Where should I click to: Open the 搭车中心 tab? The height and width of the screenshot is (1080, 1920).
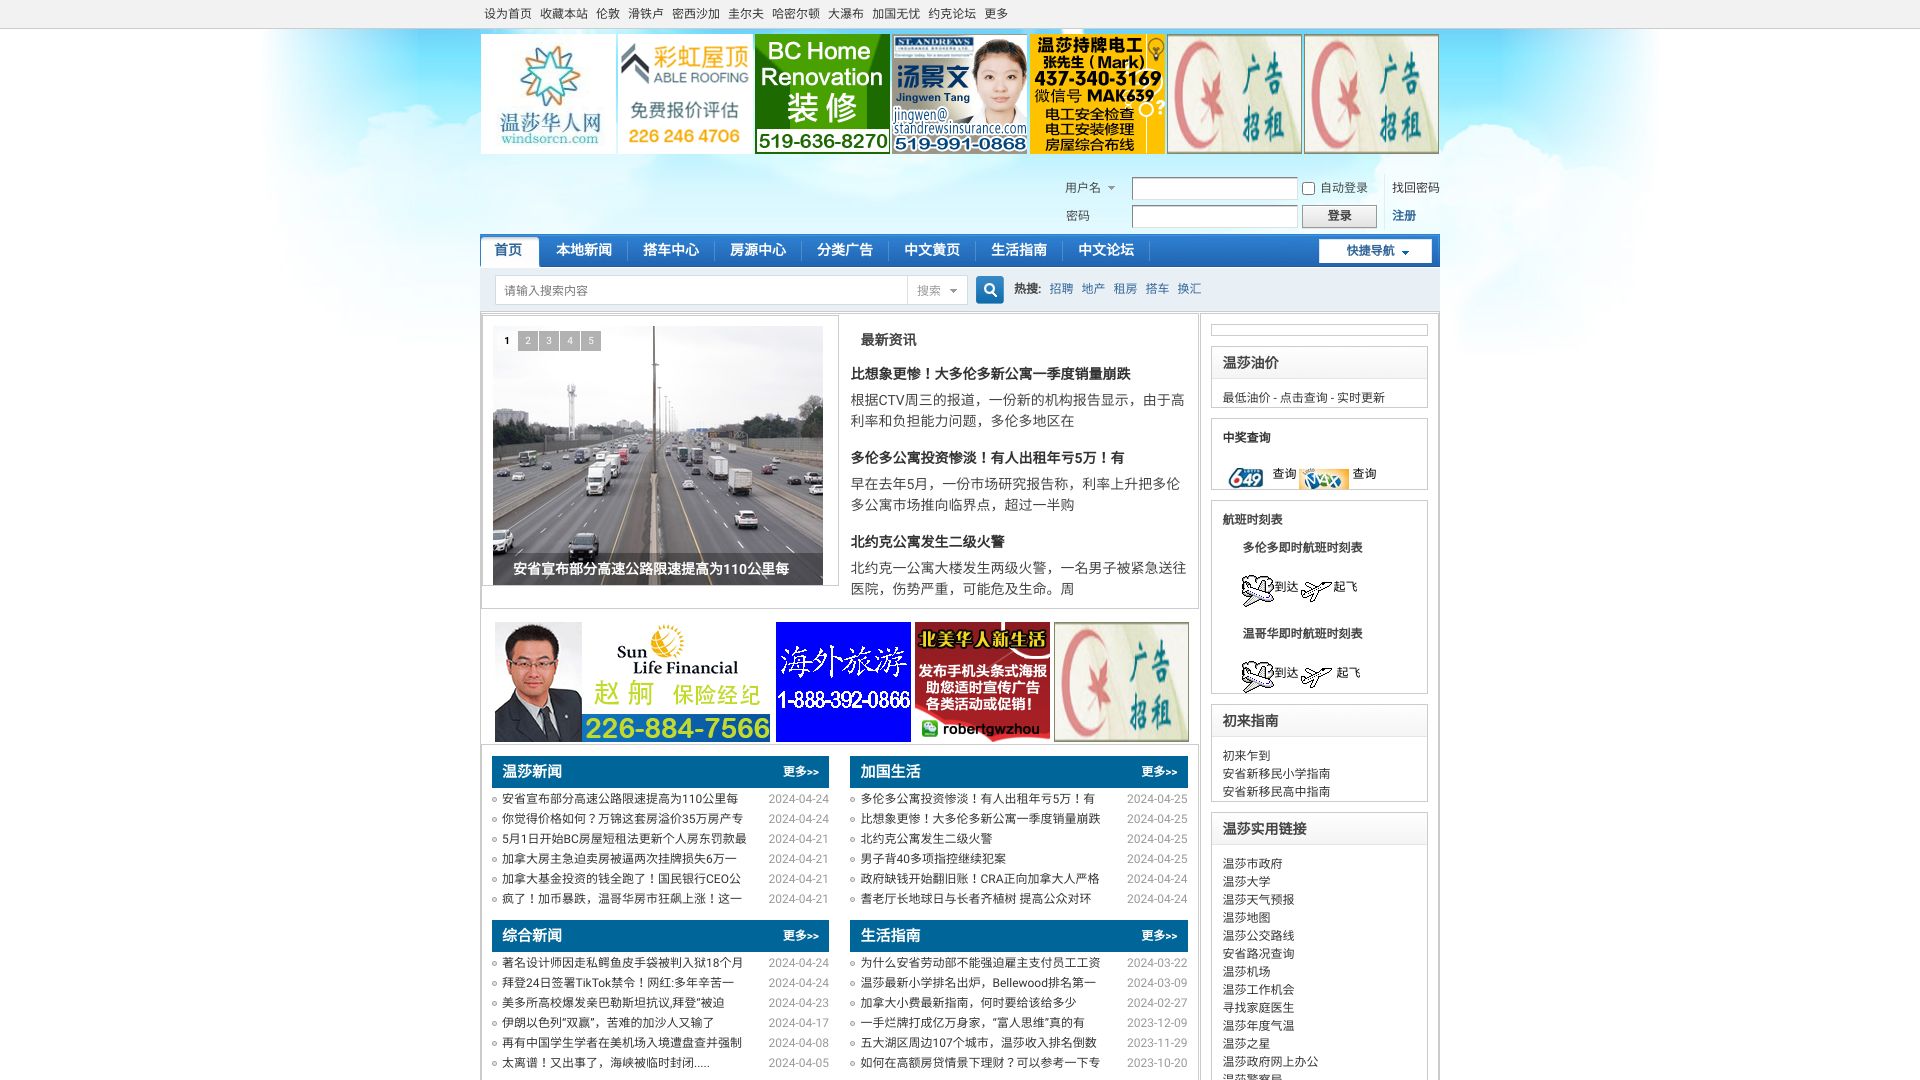click(671, 250)
